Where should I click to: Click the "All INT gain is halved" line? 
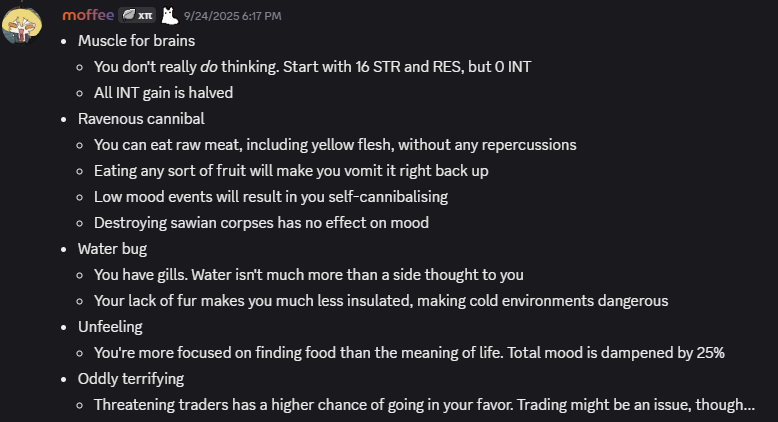163,93
